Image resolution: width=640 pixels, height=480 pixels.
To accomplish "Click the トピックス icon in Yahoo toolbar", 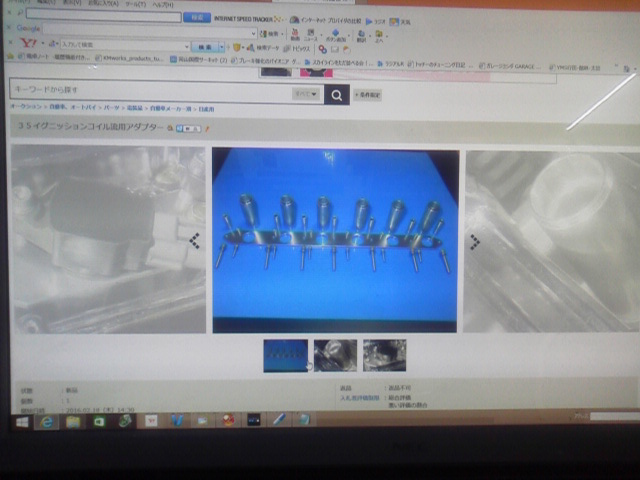I will tap(297, 49).
